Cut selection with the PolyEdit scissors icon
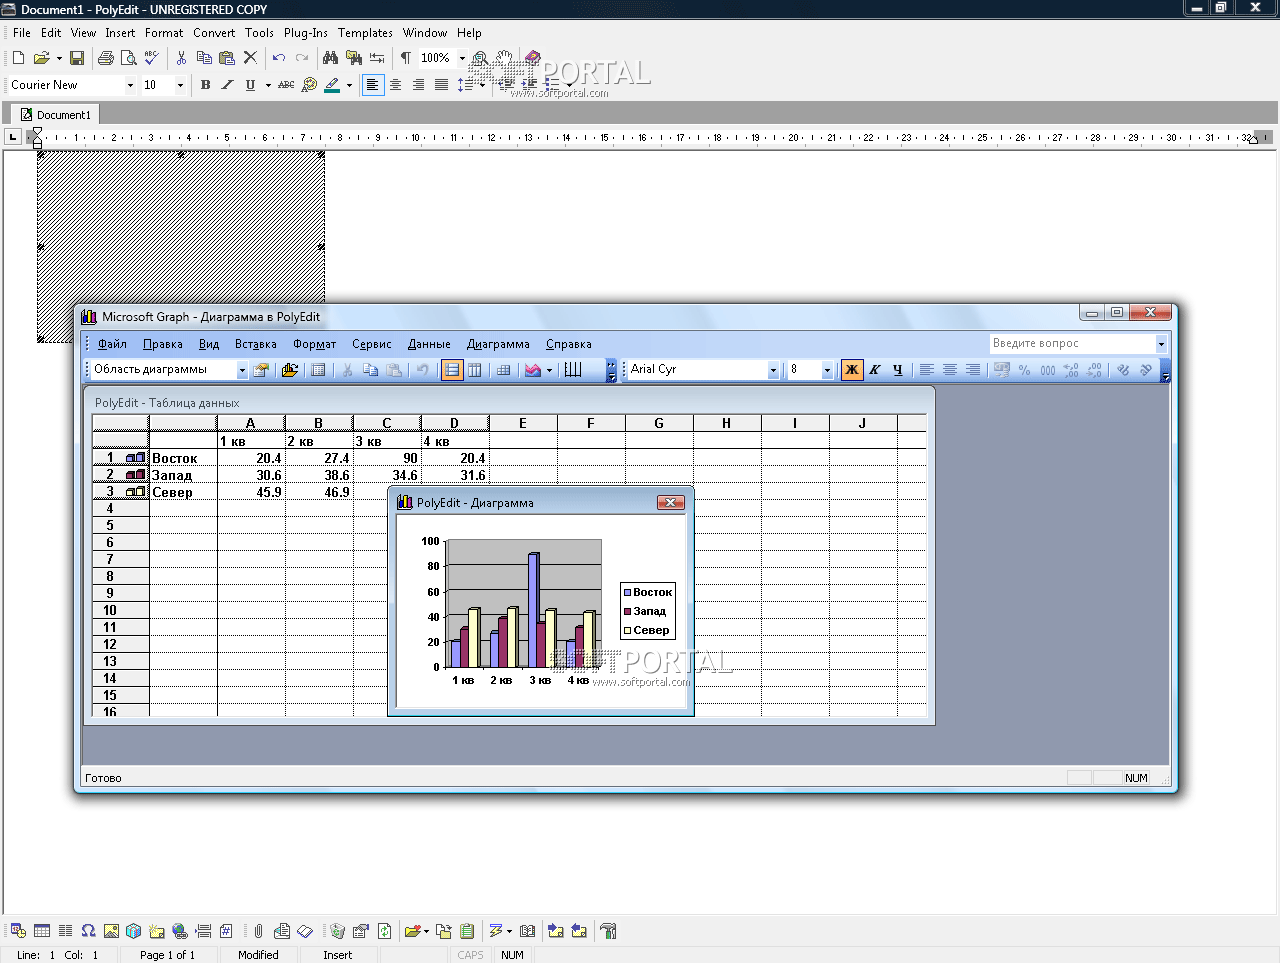Image resolution: width=1280 pixels, height=963 pixels. [181, 58]
